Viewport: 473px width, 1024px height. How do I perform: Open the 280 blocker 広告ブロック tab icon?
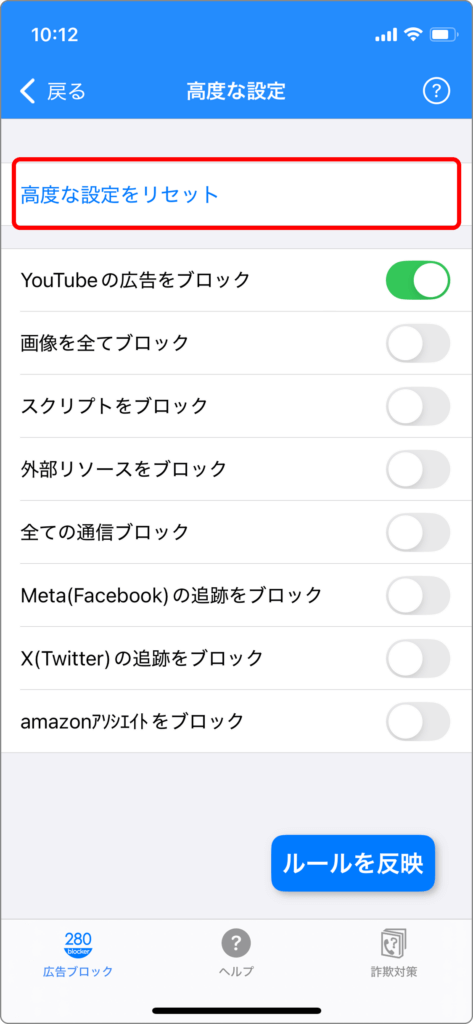pos(78,944)
